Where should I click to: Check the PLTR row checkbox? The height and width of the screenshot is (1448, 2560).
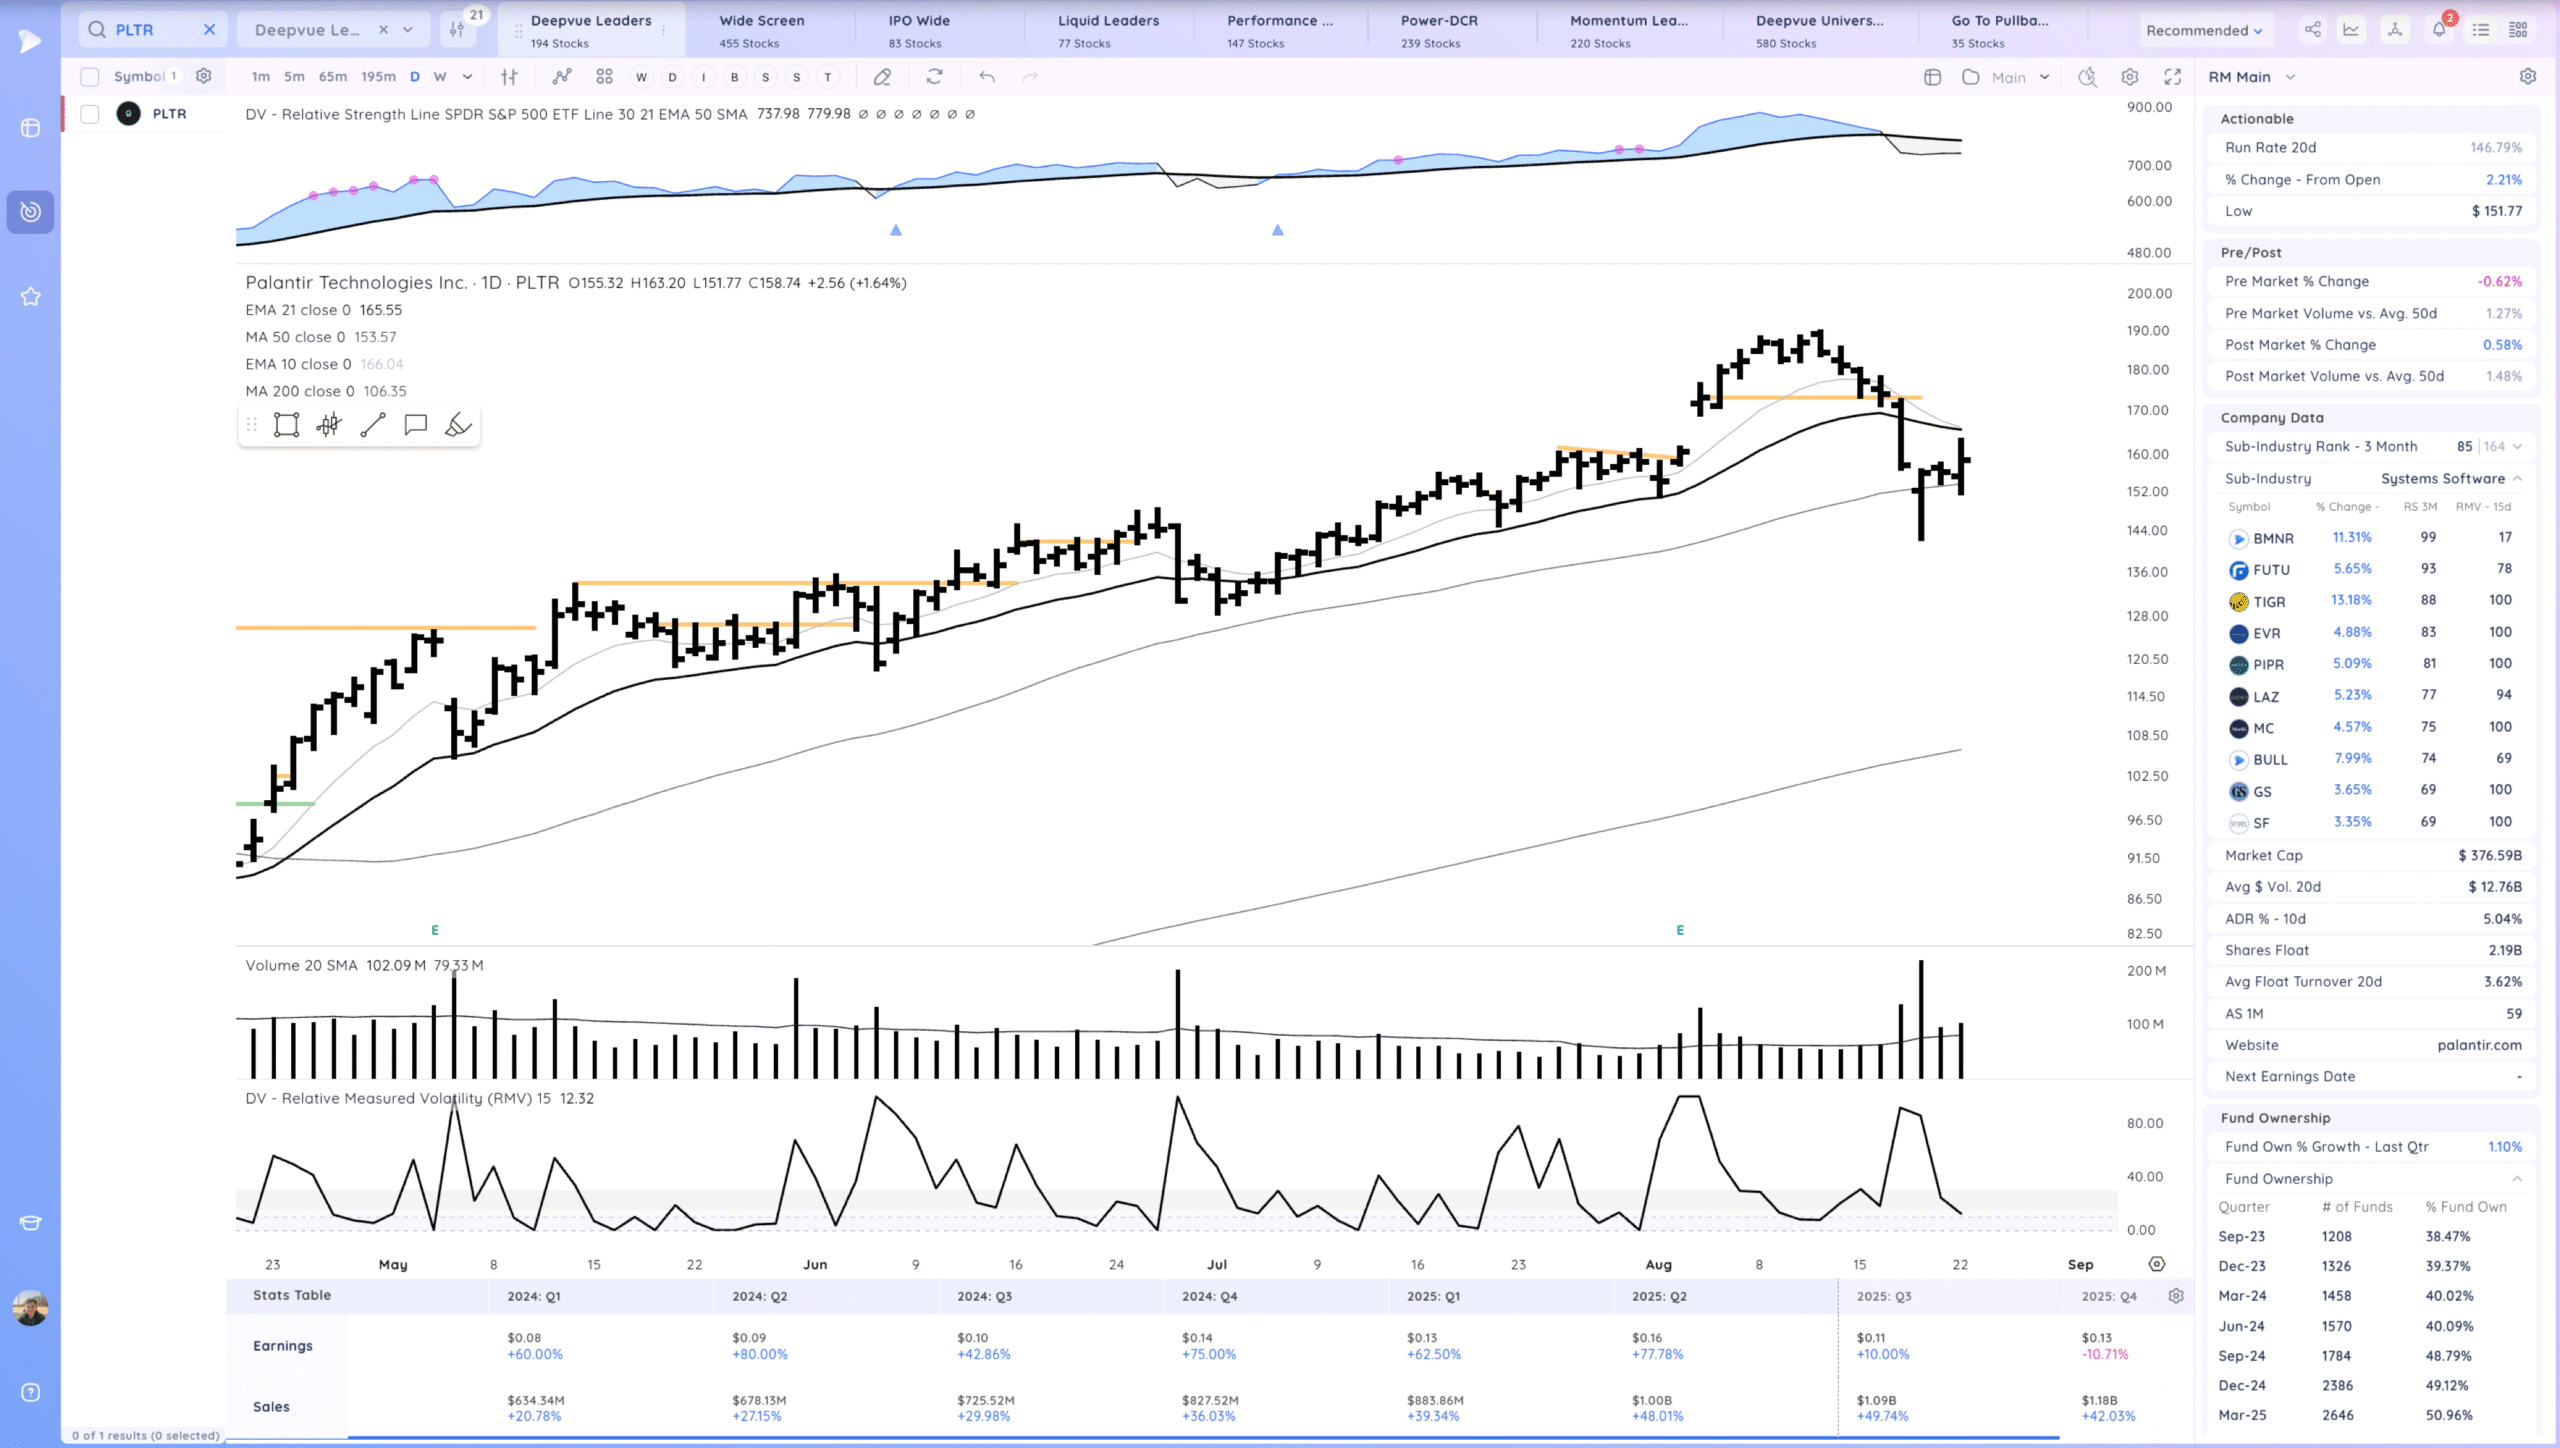[x=90, y=114]
